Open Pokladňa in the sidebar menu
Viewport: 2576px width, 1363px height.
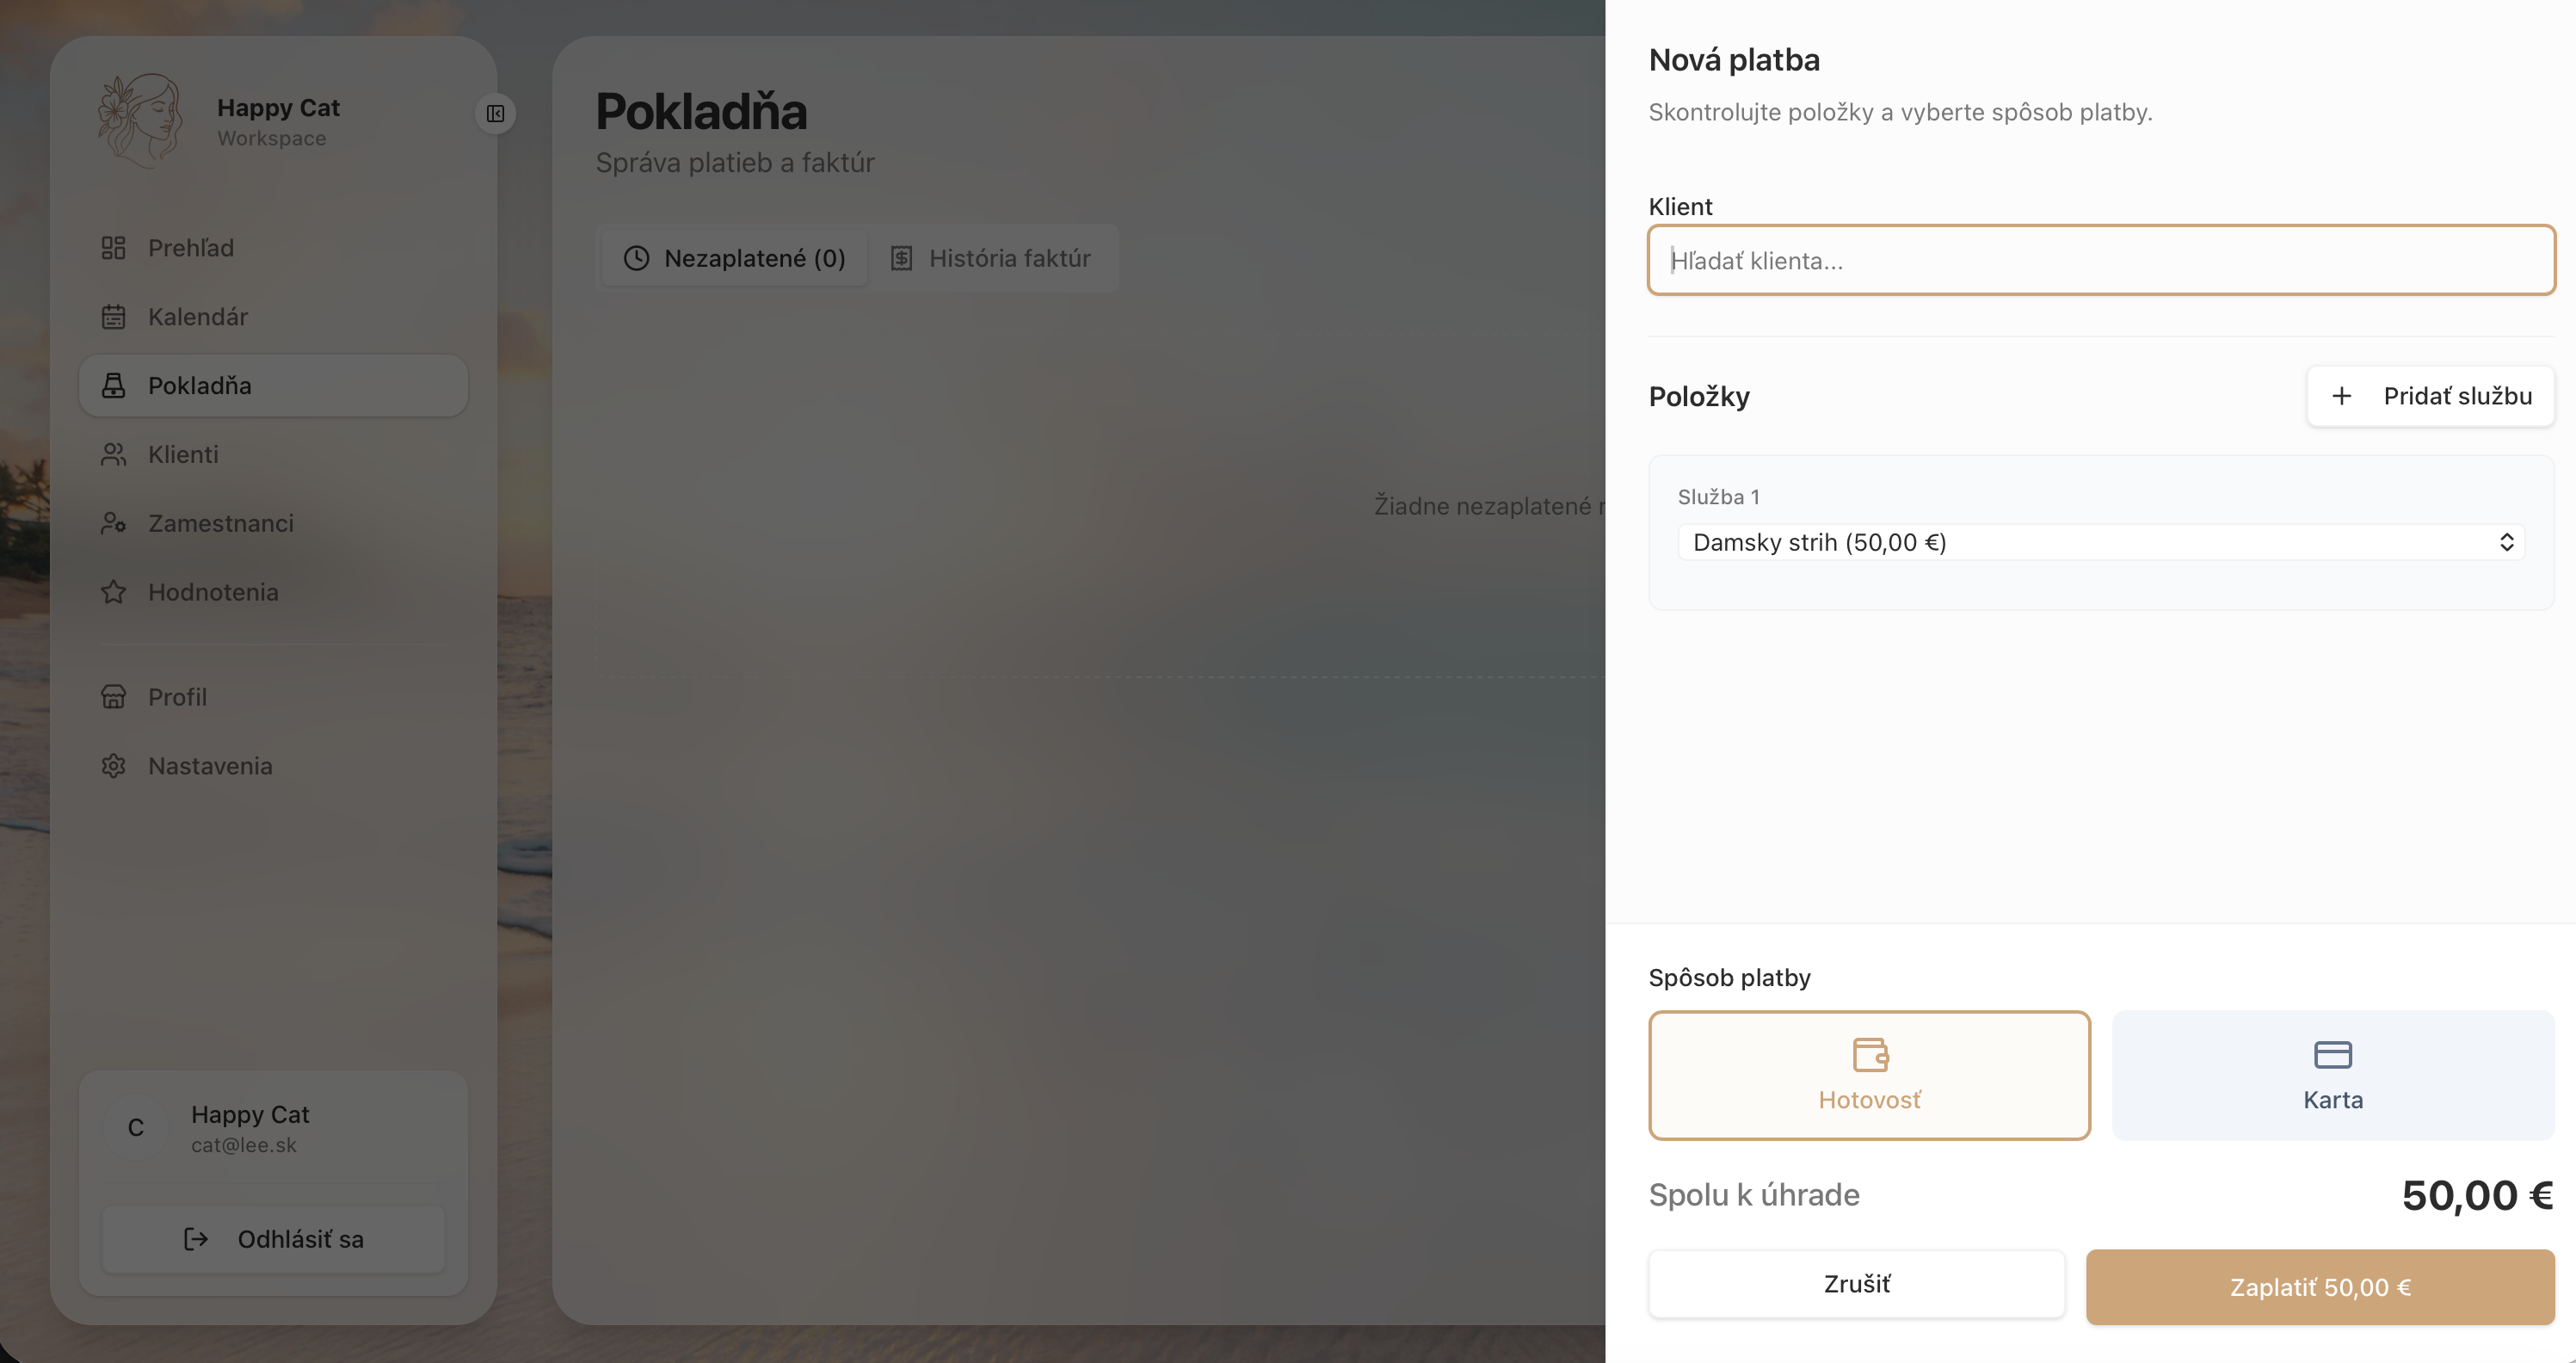coord(273,386)
